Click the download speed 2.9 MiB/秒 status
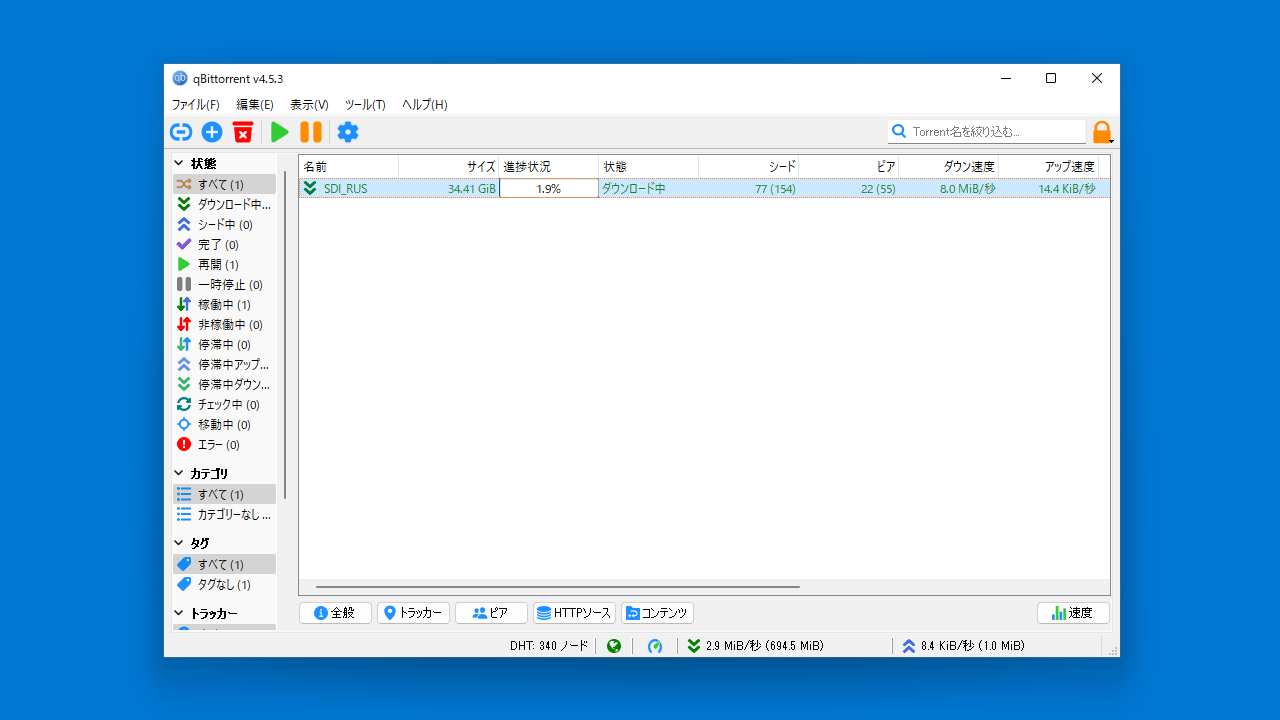This screenshot has height=720, width=1280. point(755,646)
